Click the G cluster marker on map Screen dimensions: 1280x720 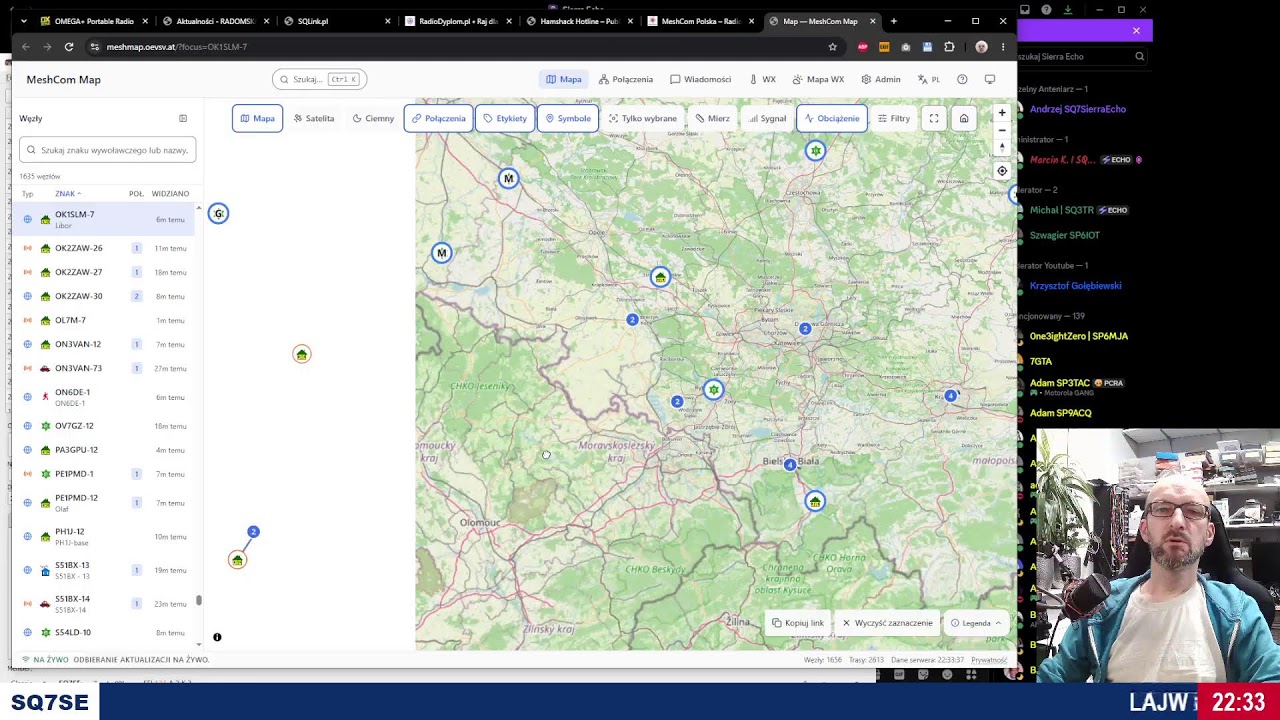(218, 213)
